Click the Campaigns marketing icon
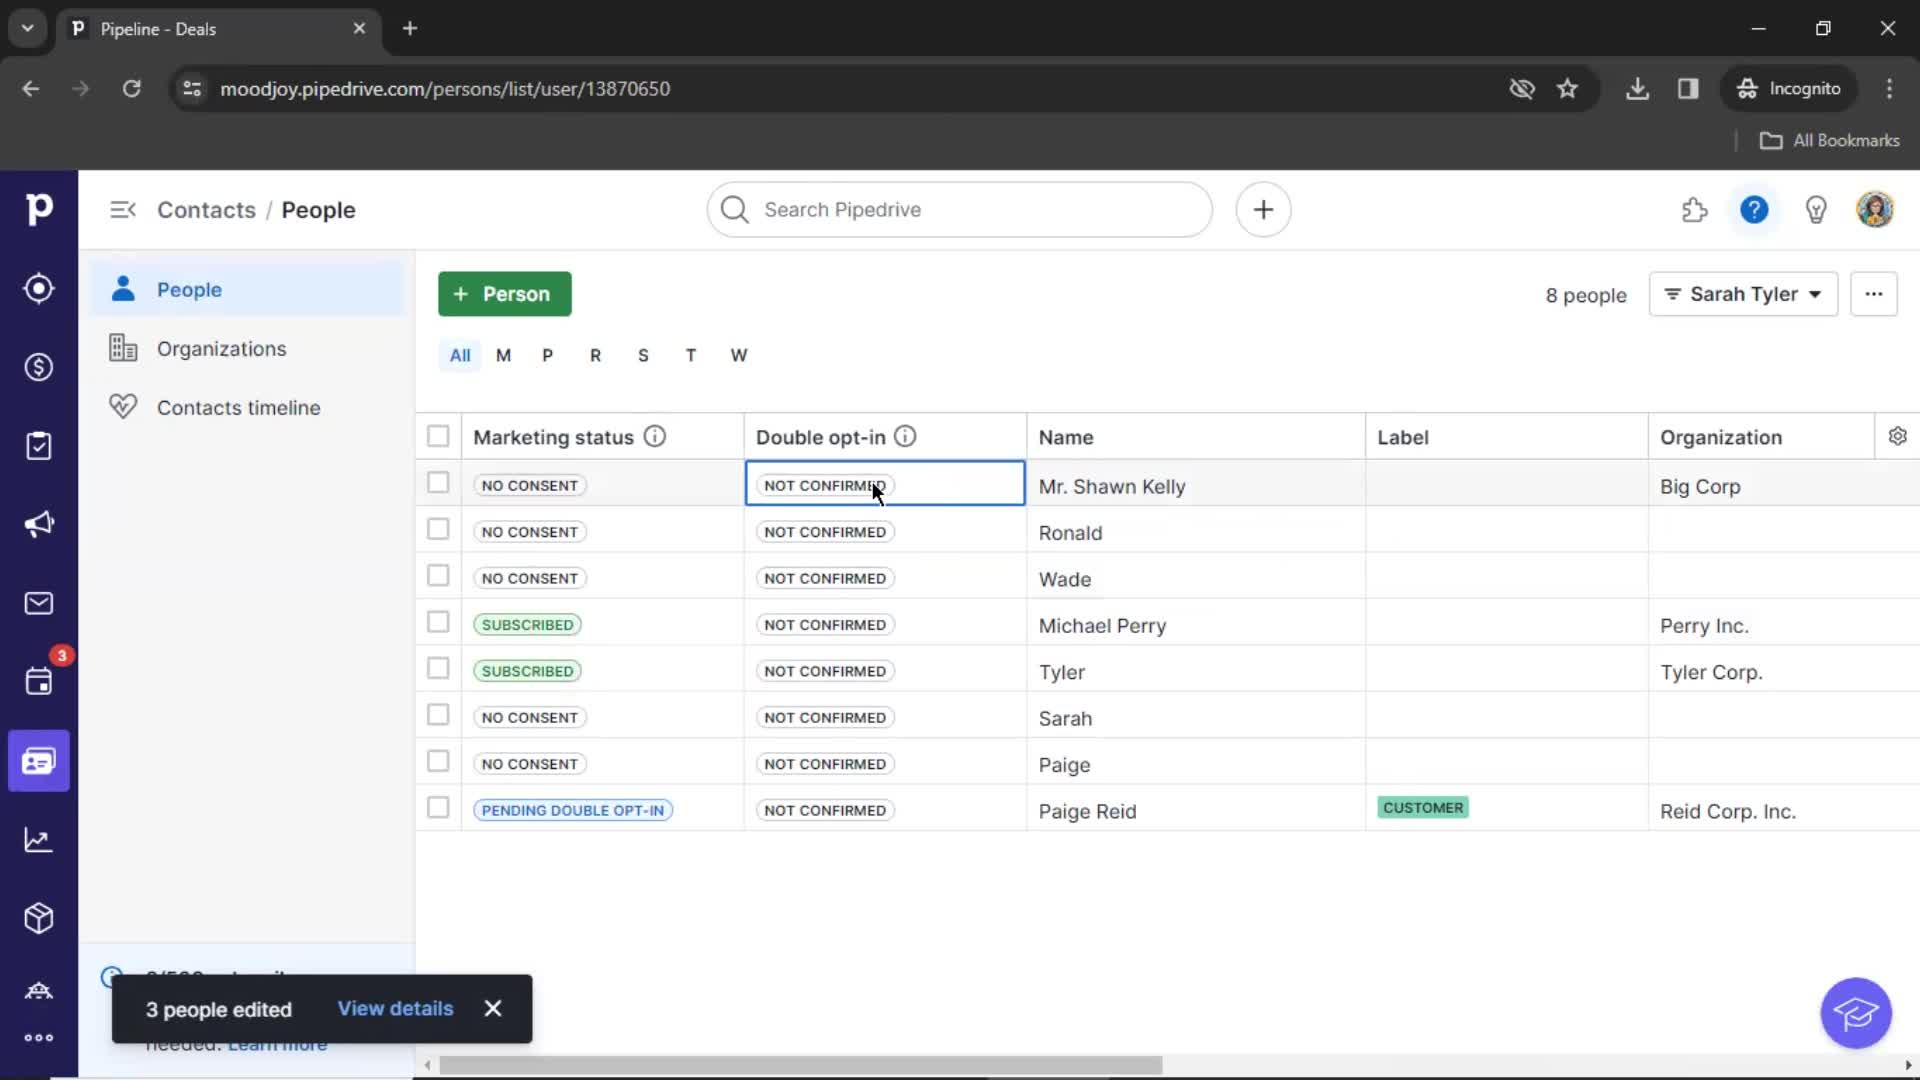The width and height of the screenshot is (1920, 1080). (x=38, y=524)
